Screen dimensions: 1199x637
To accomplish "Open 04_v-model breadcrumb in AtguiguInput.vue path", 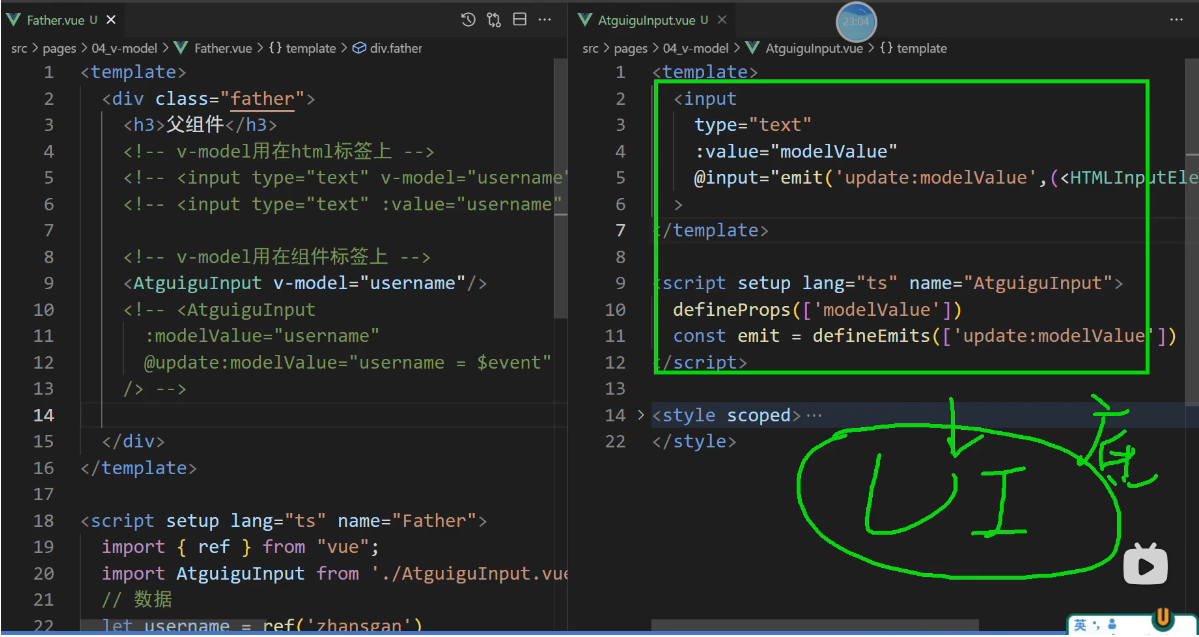I will pos(696,48).
